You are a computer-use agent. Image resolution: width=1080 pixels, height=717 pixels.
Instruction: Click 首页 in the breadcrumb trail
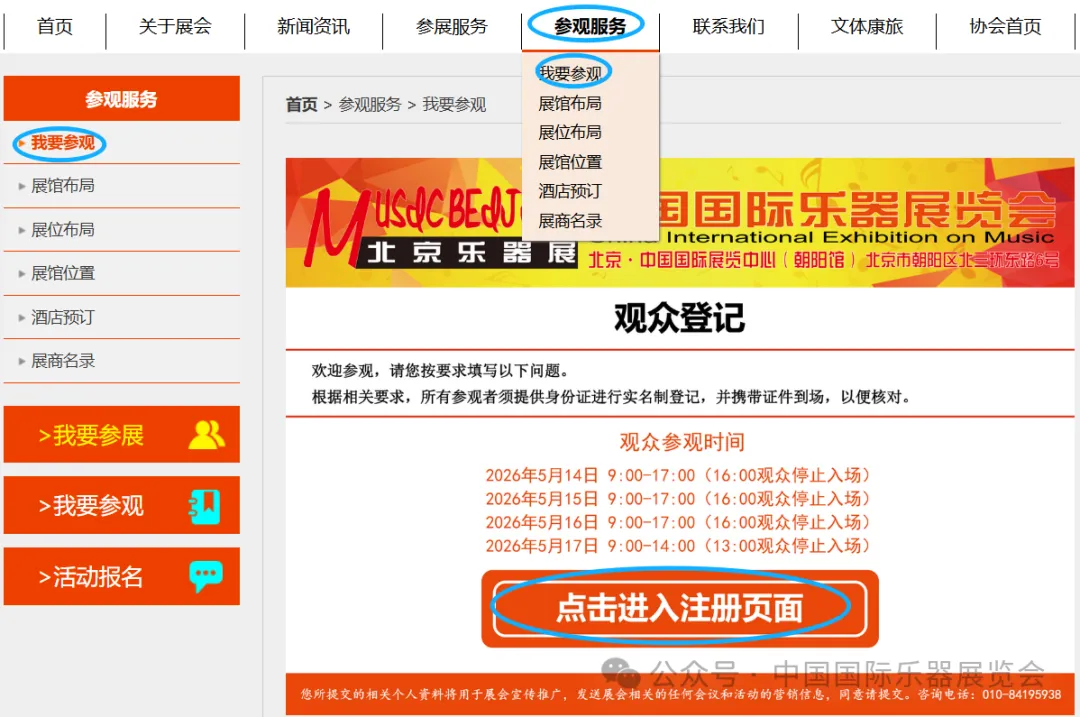coord(302,105)
